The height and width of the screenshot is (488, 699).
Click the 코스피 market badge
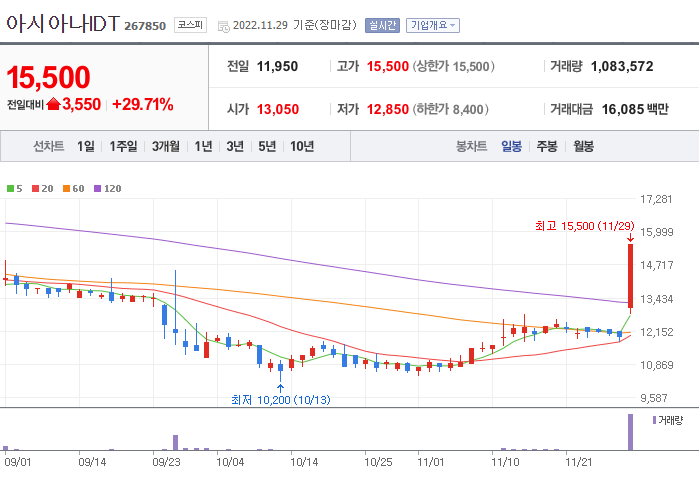(x=190, y=25)
